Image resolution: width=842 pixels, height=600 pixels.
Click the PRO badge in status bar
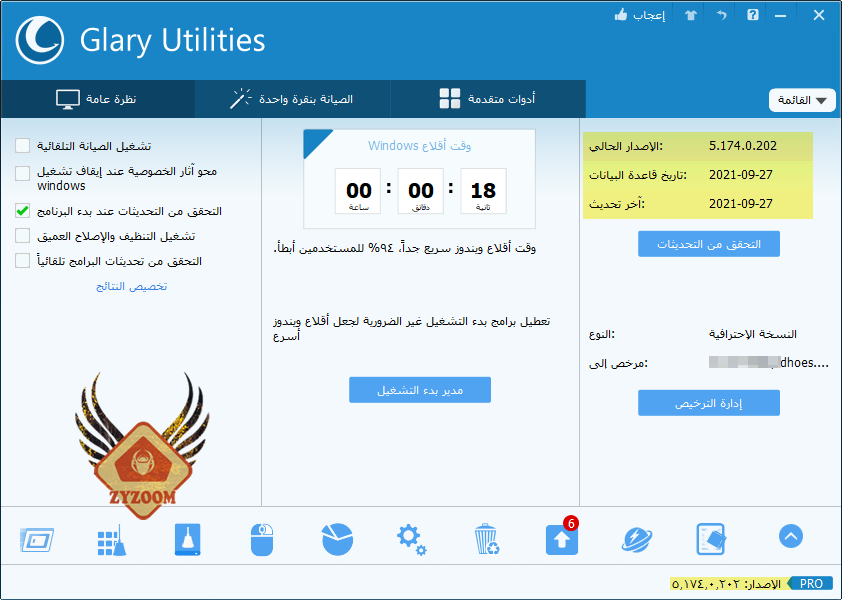pos(811,583)
